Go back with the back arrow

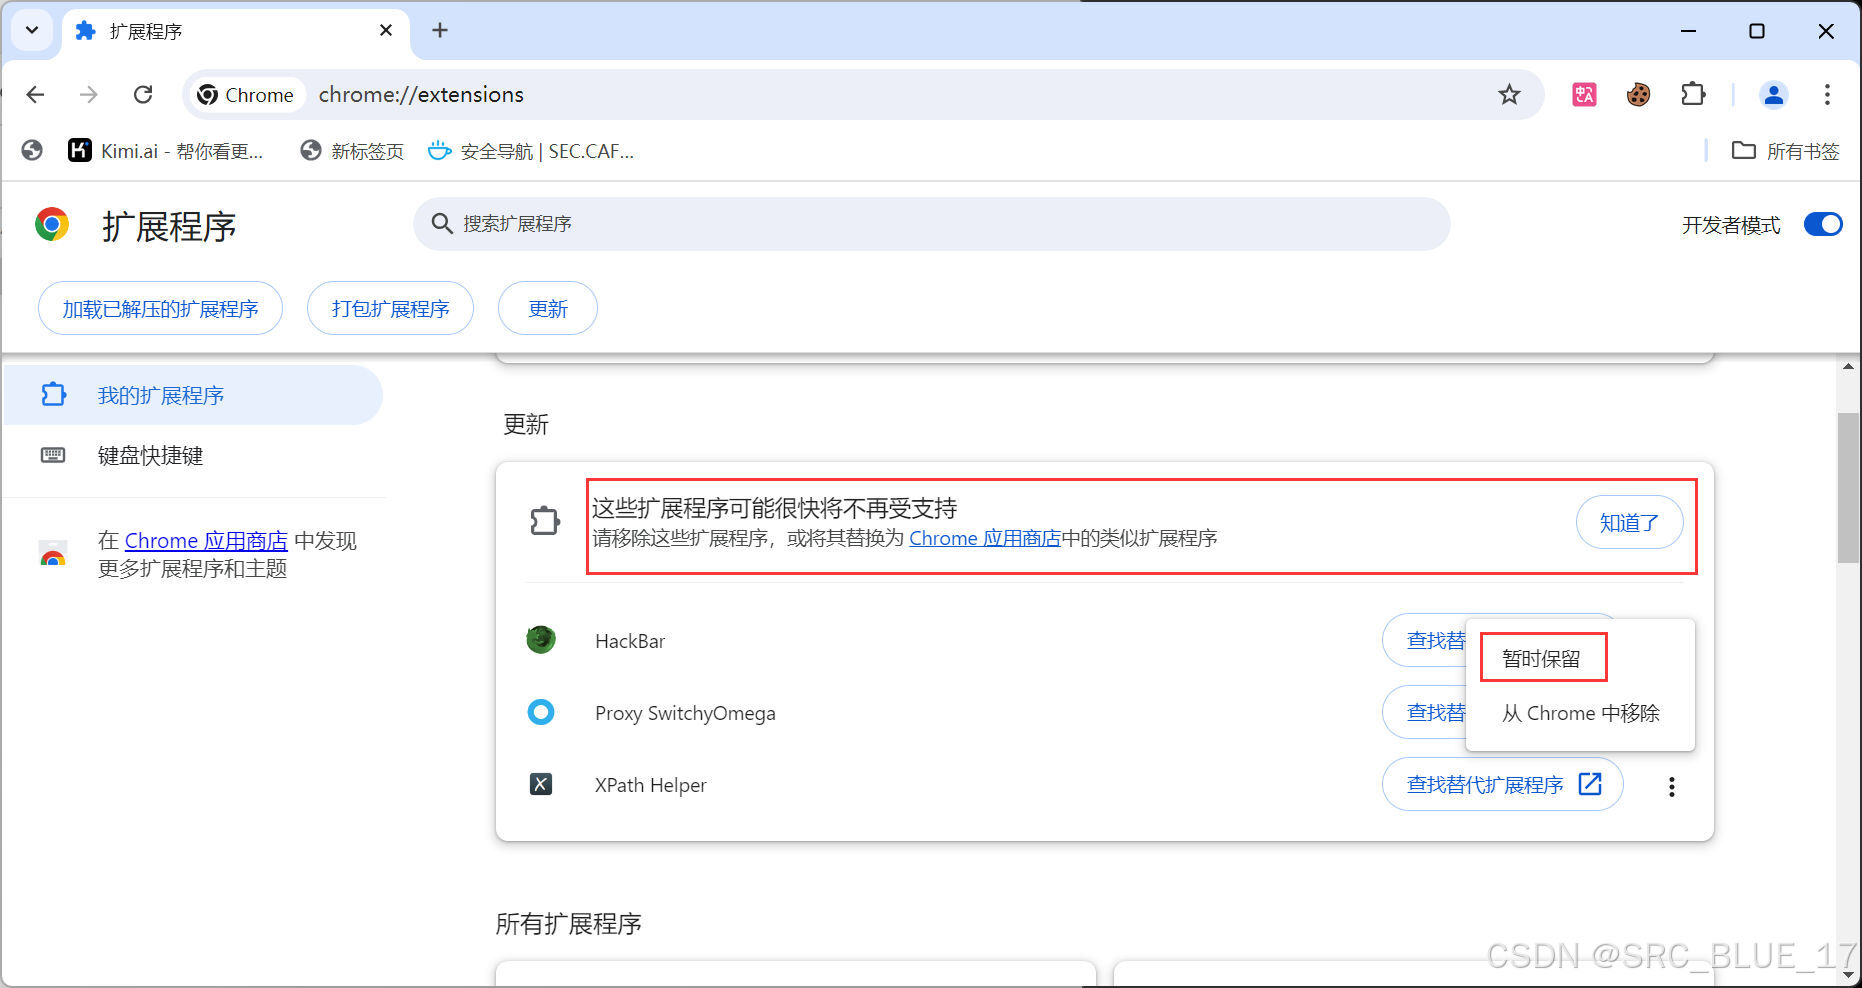(x=36, y=95)
